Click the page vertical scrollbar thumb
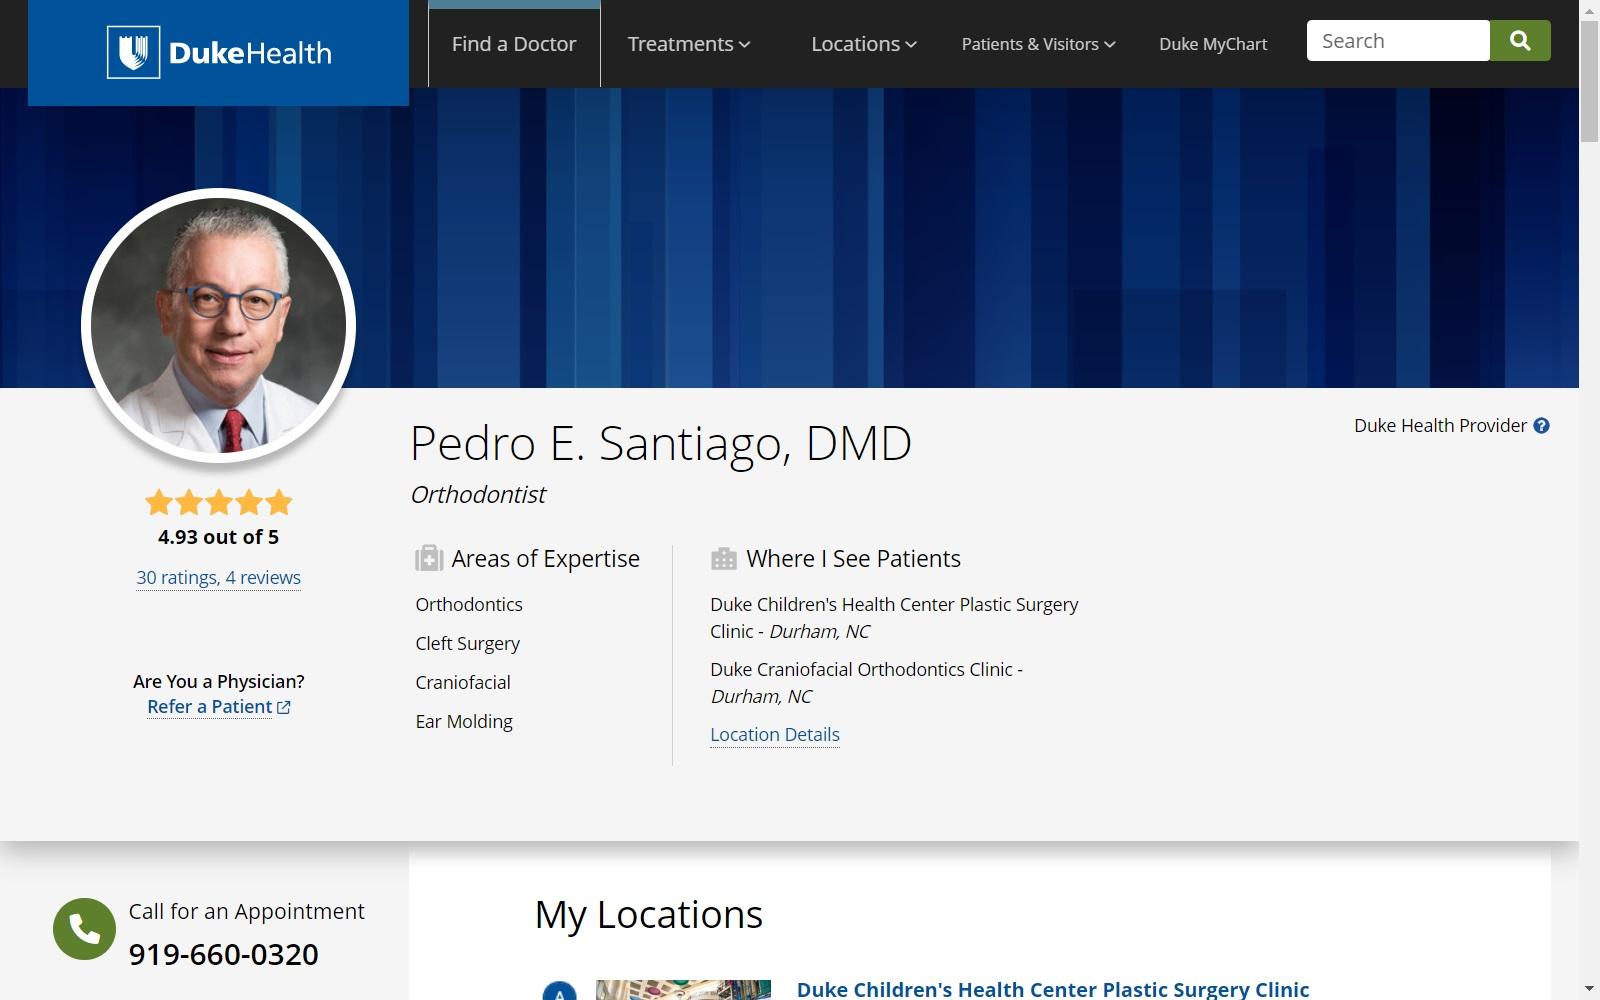Viewport: 1600px width, 1000px height. click(1589, 80)
